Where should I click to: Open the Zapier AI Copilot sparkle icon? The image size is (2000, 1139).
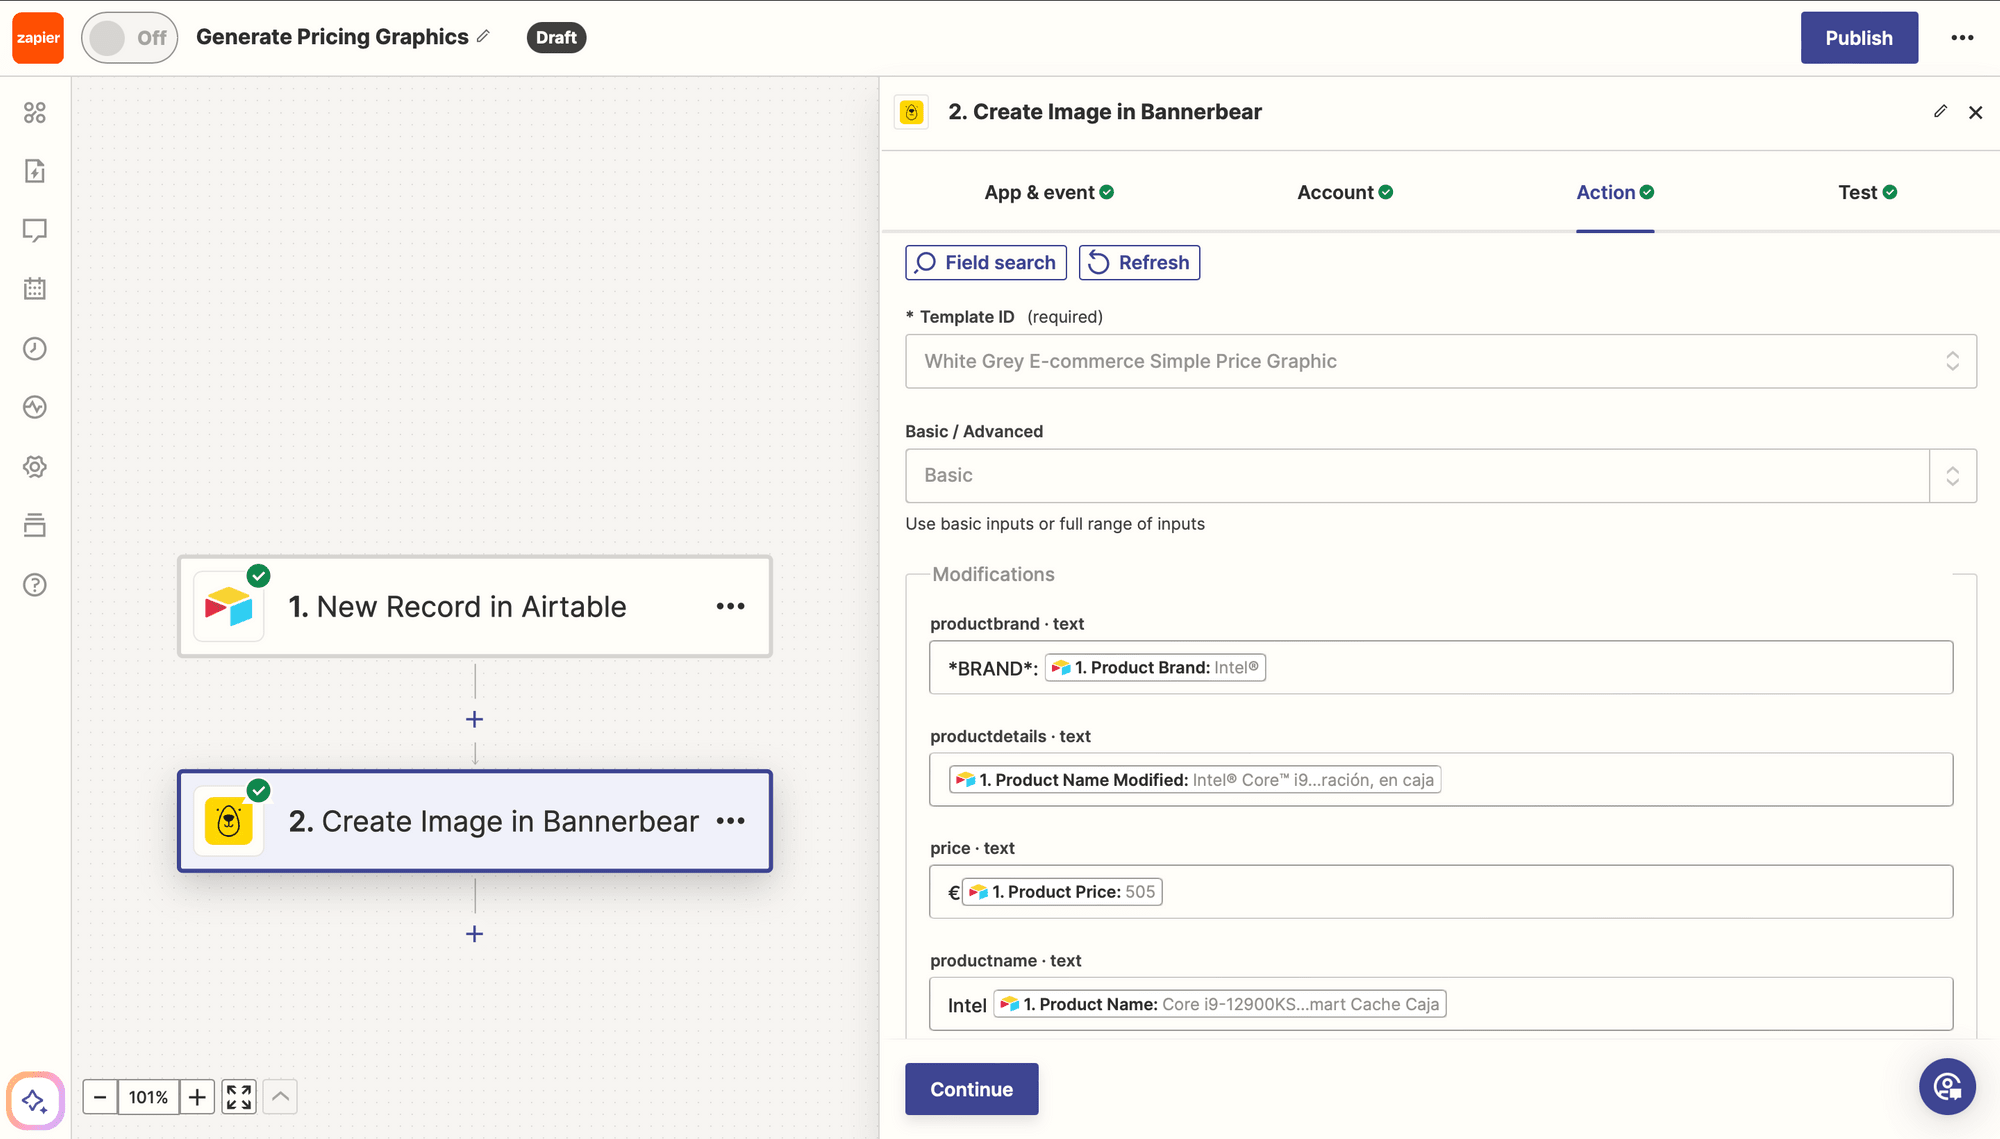tap(35, 1100)
